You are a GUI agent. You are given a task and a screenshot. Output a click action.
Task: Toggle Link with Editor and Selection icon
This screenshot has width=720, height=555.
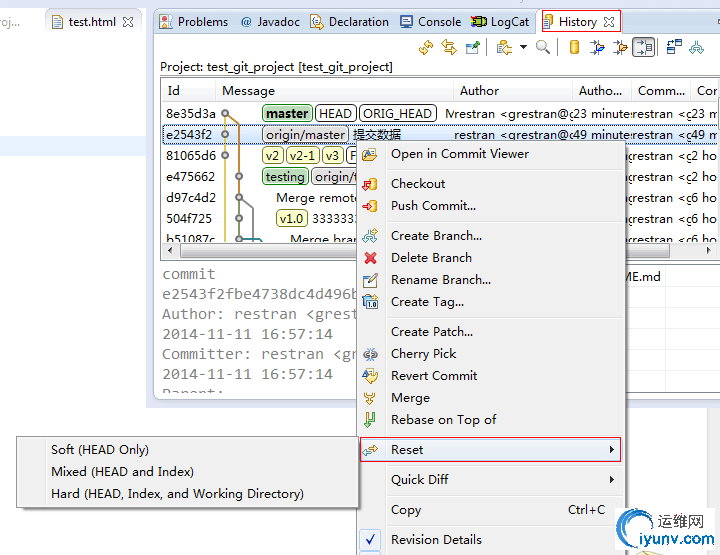449,47
